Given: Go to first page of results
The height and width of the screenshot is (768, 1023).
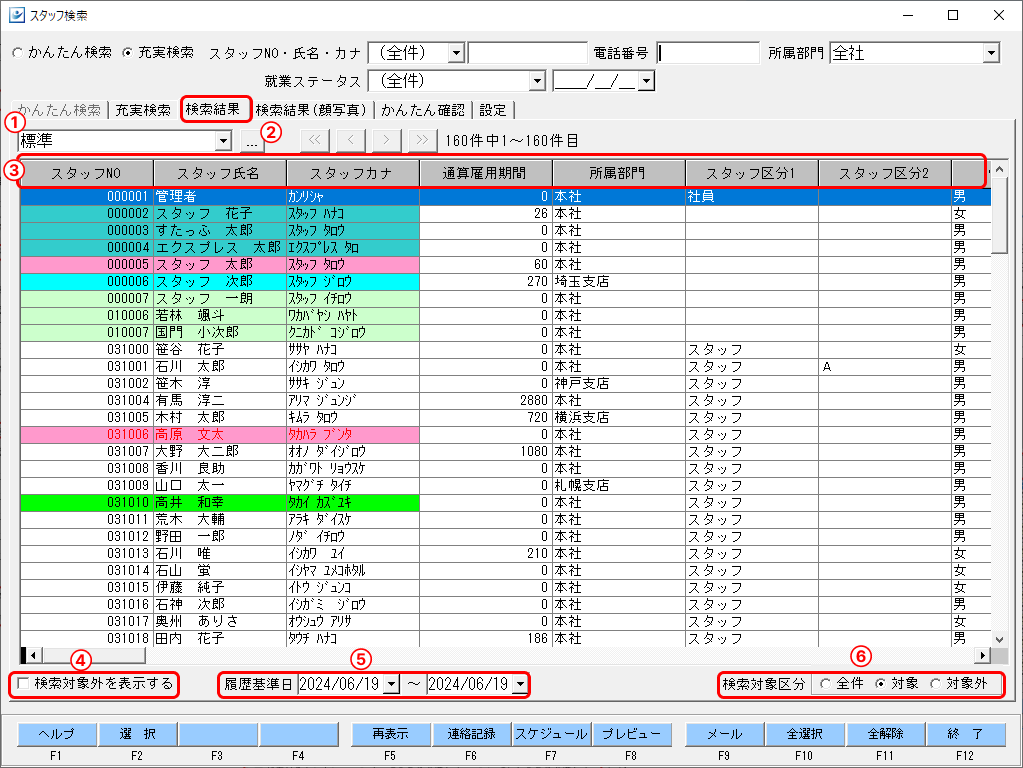Looking at the screenshot, I should point(314,140).
